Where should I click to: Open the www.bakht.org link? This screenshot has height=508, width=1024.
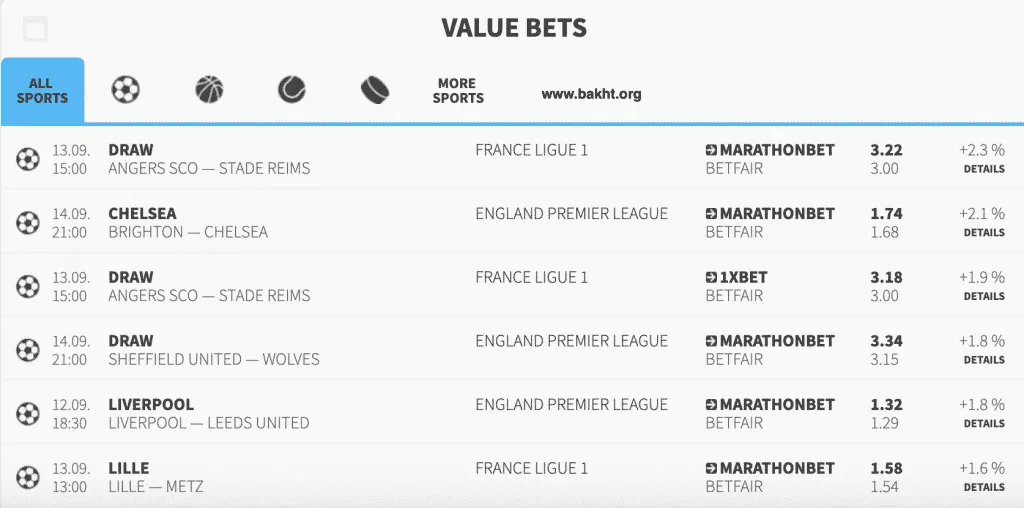591,94
